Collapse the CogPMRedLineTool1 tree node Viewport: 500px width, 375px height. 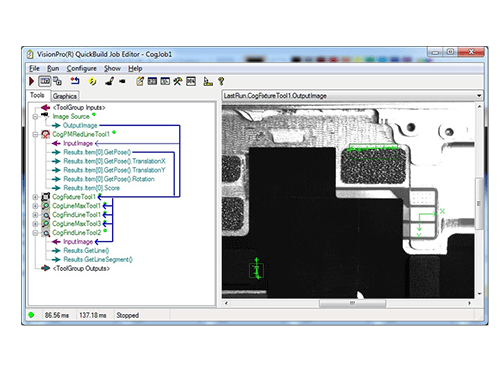point(35,135)
